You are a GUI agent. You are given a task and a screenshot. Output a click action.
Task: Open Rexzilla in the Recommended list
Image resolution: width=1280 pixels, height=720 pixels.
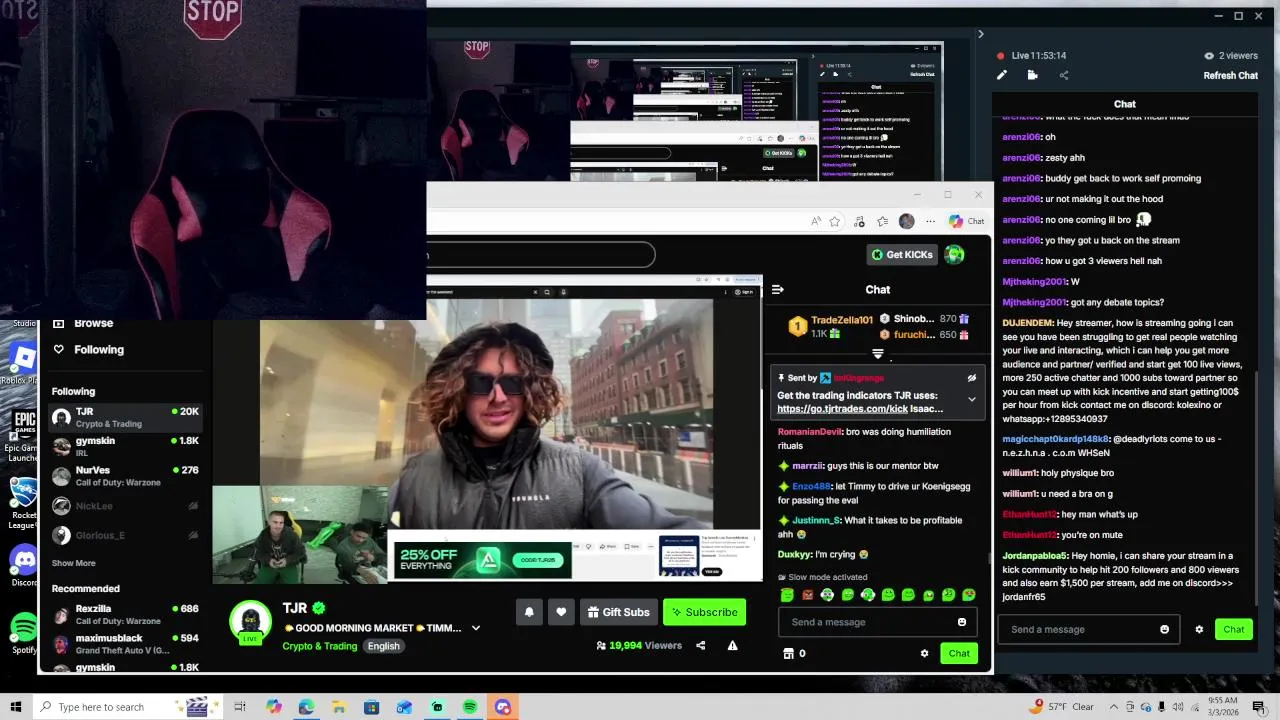126,614
